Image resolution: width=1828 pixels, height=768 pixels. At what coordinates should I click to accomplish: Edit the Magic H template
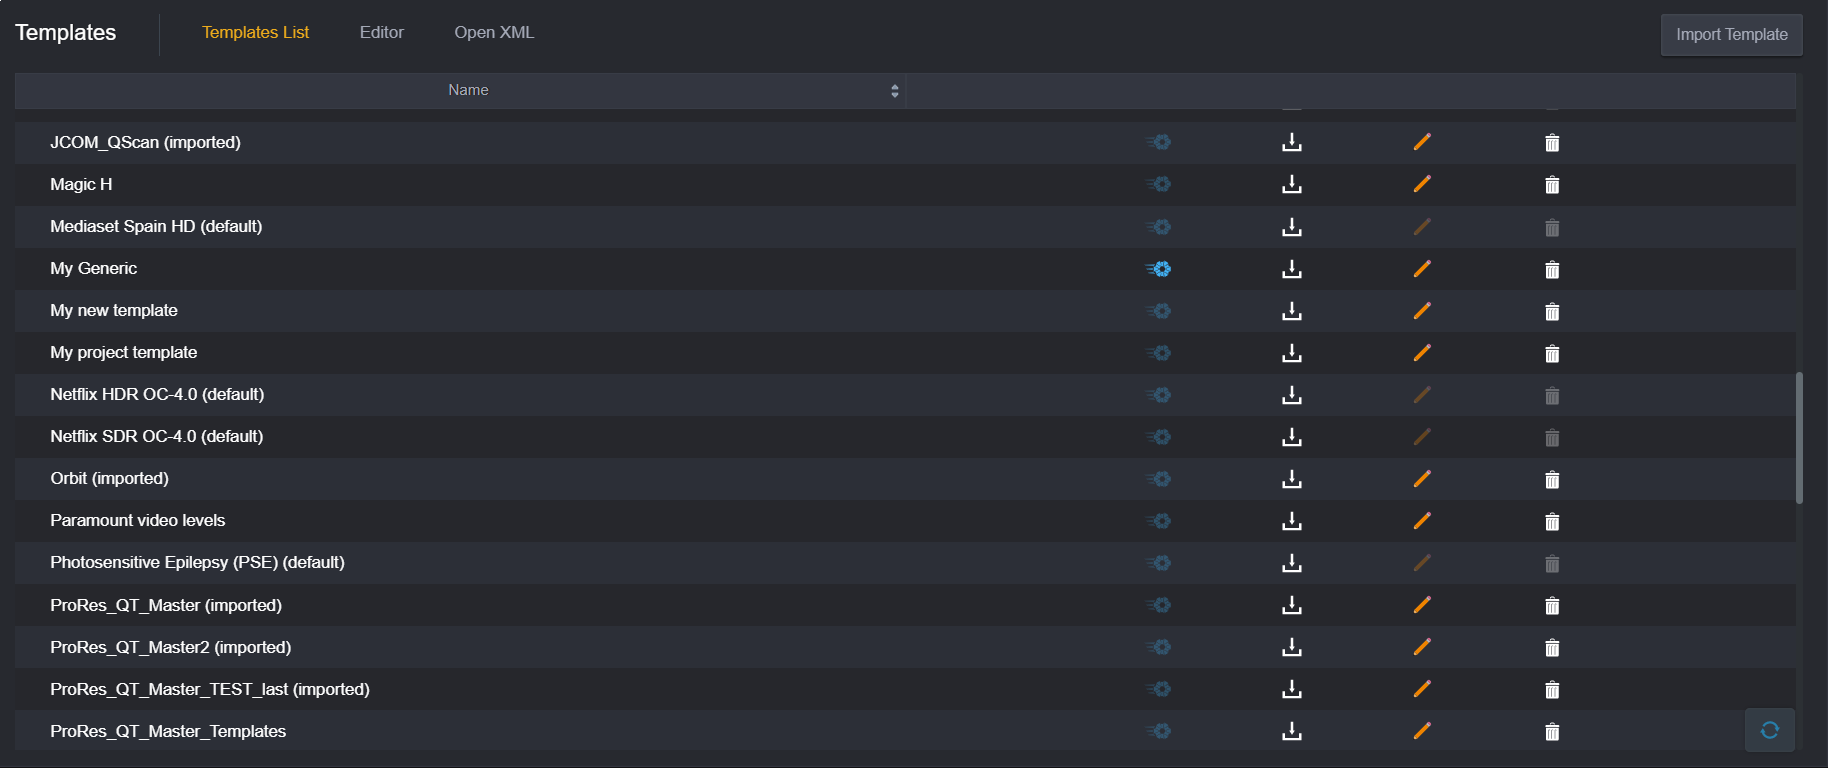pos(1422,184)
